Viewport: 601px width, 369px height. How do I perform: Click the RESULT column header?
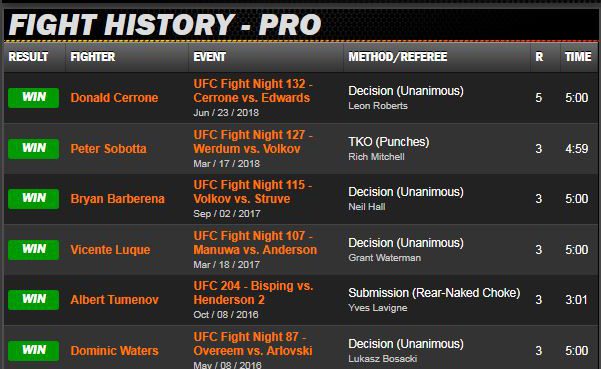(x=28, y=57)
